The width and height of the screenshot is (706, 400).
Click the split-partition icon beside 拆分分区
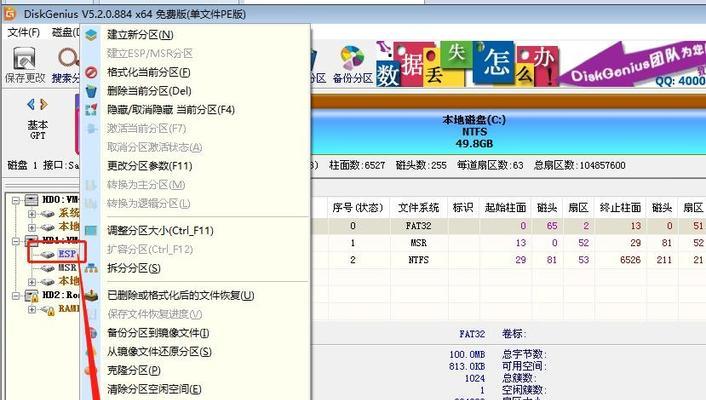click(x=91, y=268)
